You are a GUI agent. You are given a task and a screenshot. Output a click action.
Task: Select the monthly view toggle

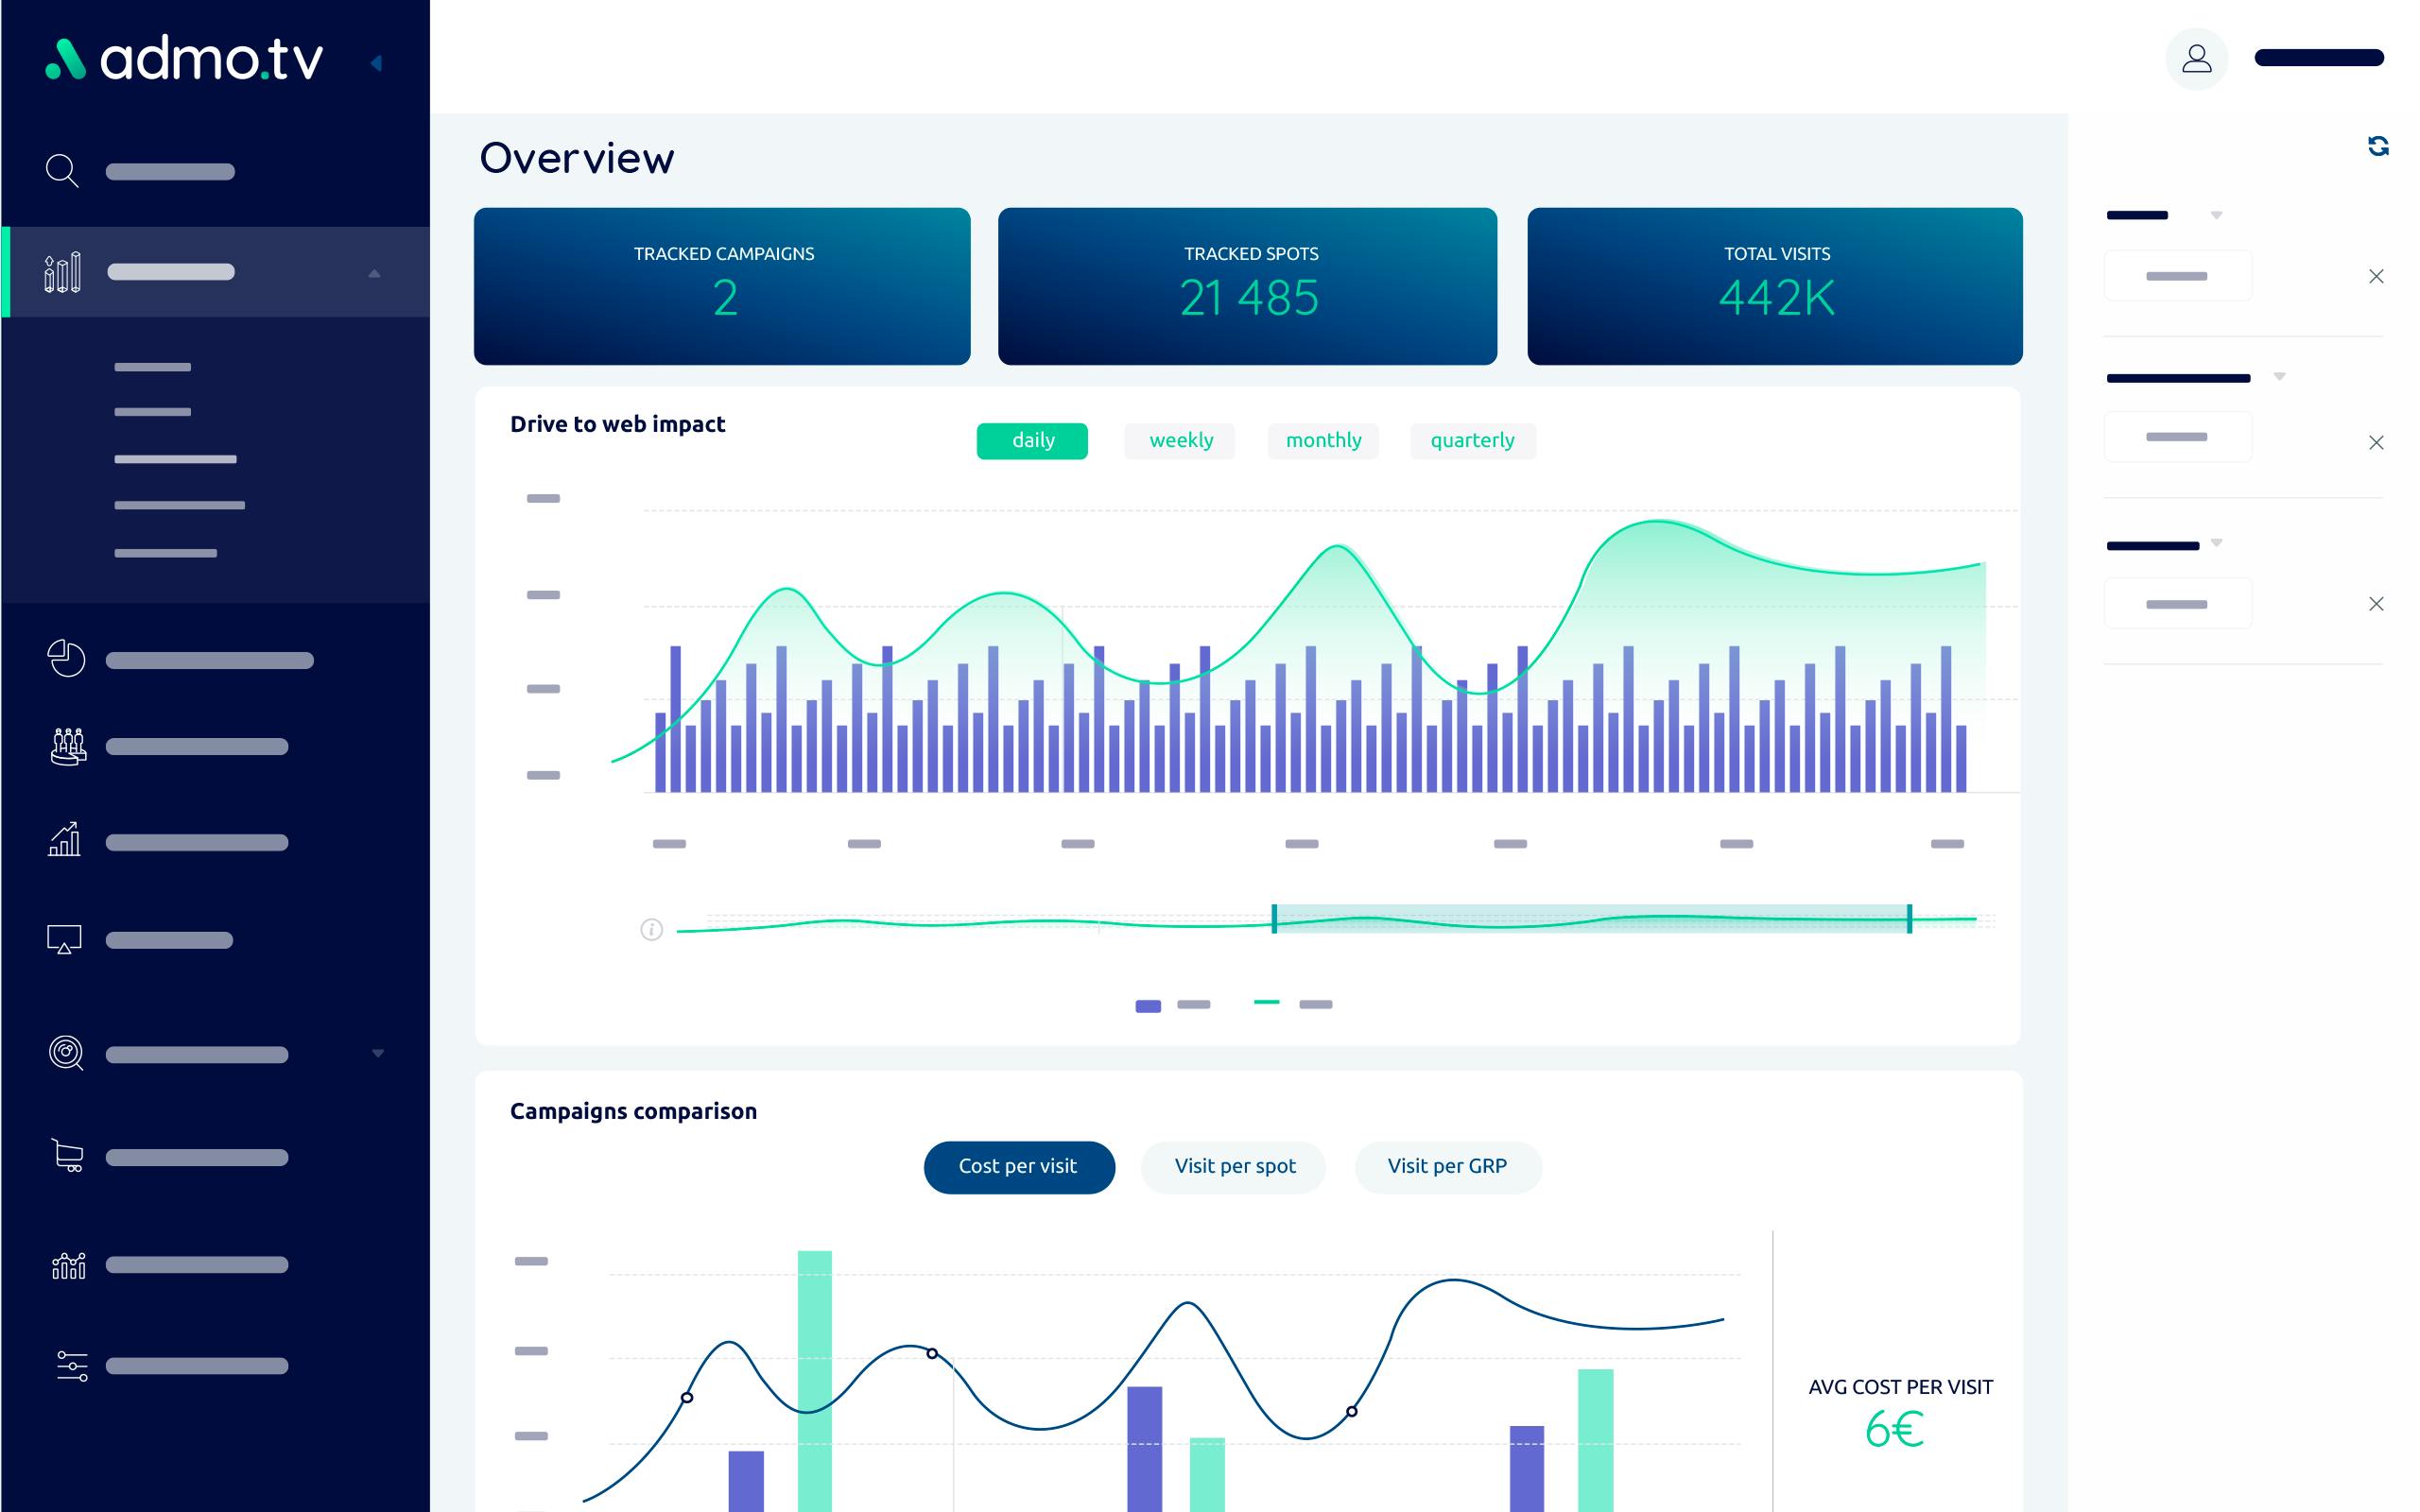[x=1322, y=439]
